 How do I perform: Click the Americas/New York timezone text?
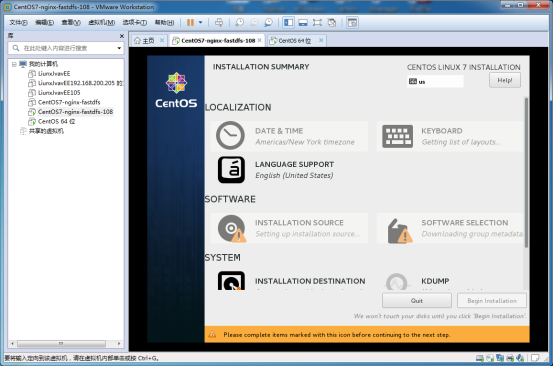[x=305, y=142]
